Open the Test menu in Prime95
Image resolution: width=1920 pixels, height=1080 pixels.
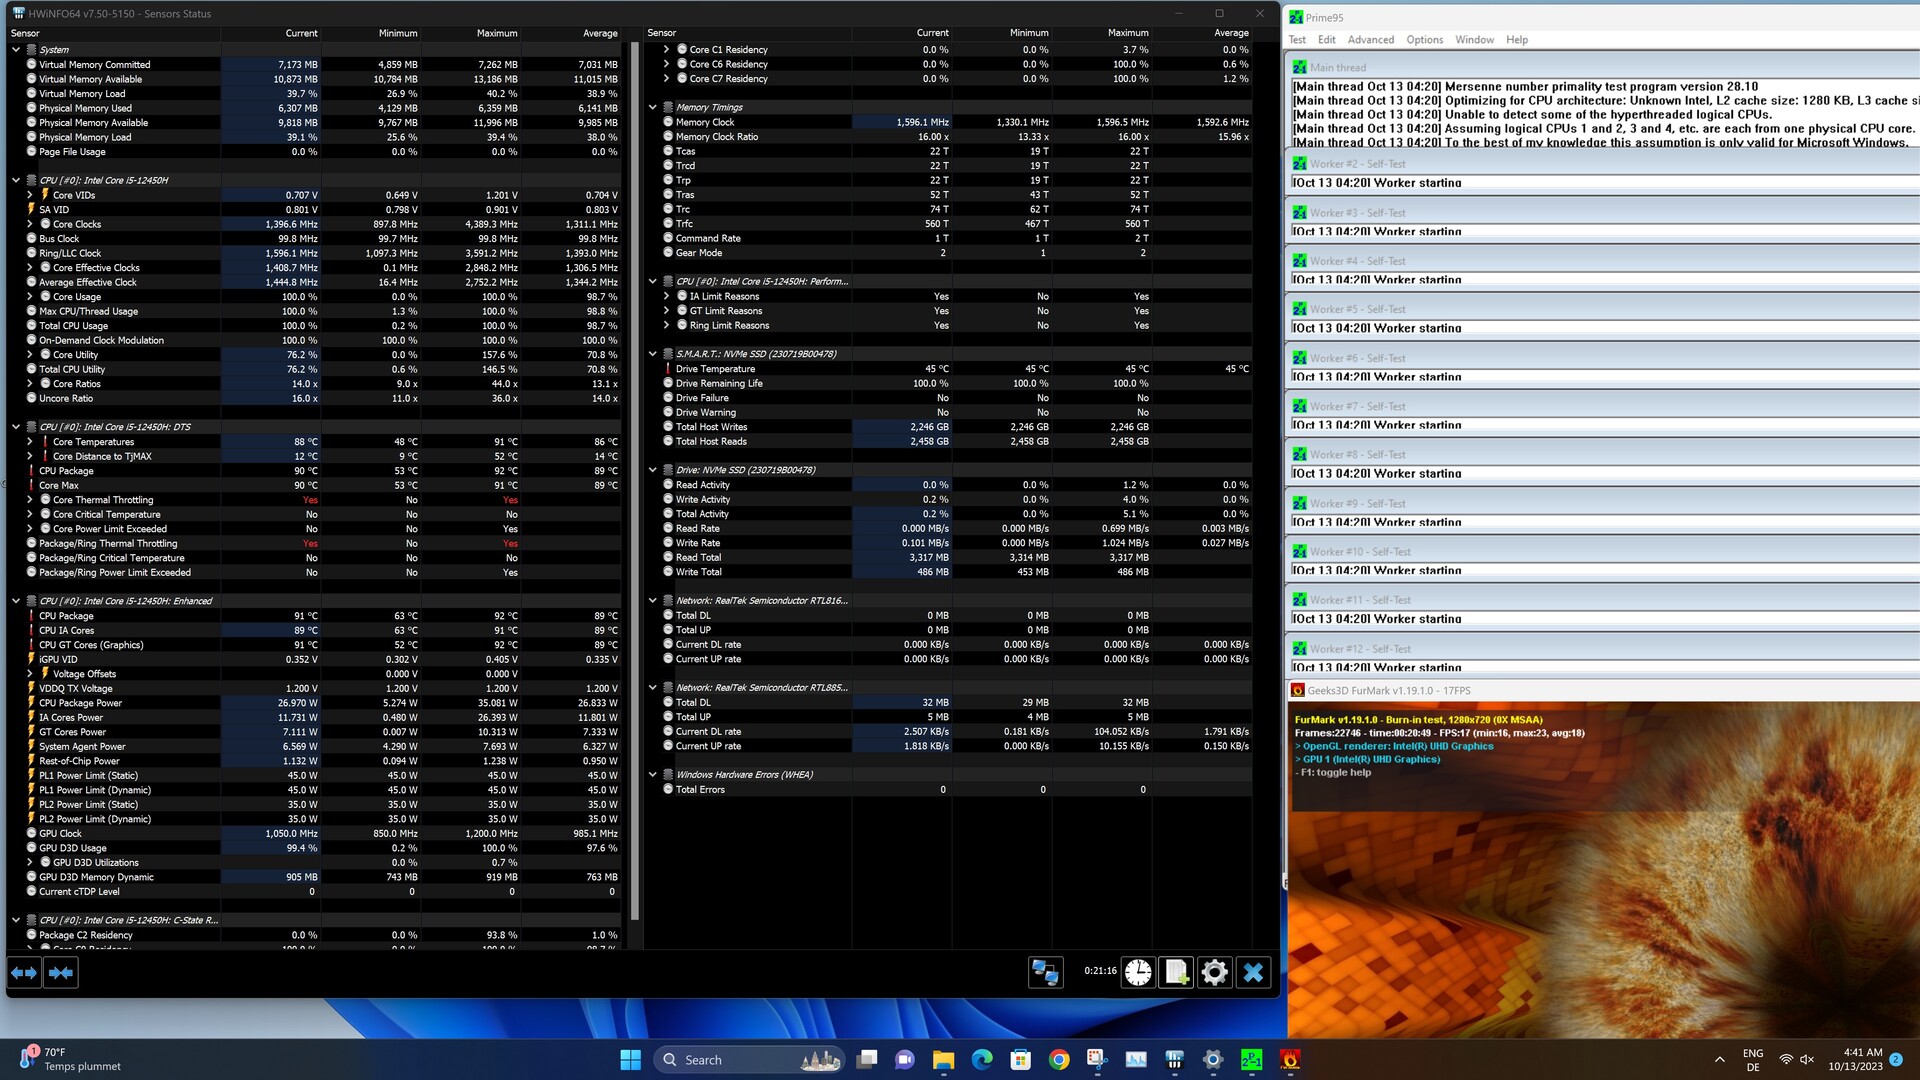(1297, 40)
